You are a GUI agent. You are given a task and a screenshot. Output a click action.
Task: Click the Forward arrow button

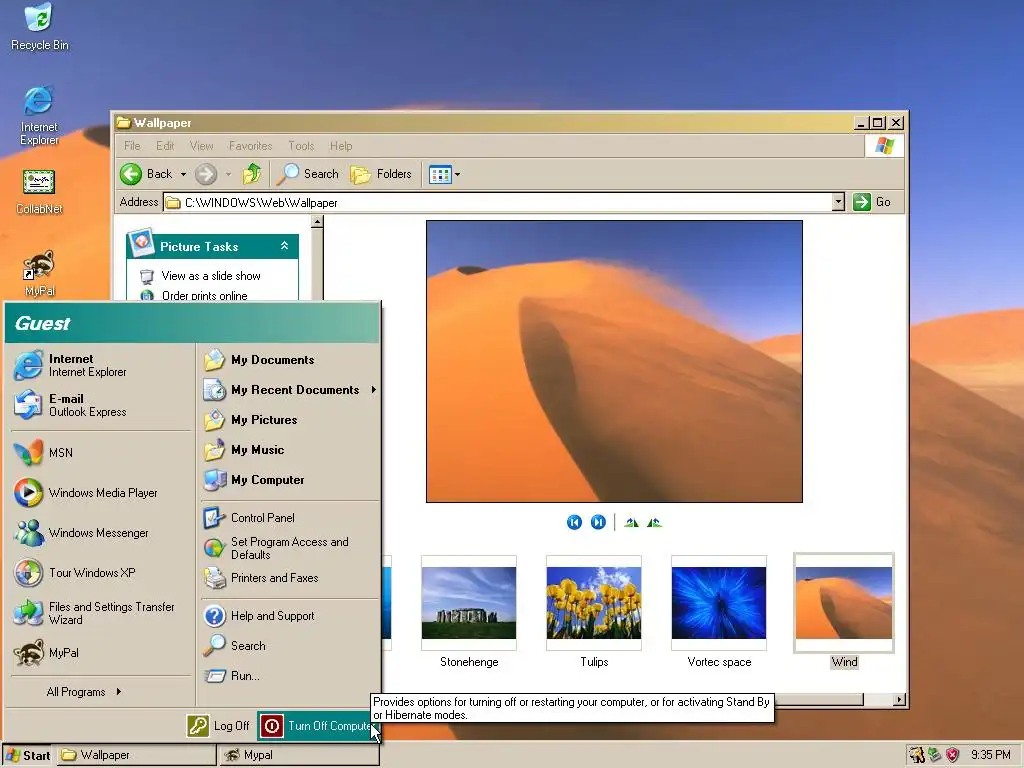(x=206, y=174)
